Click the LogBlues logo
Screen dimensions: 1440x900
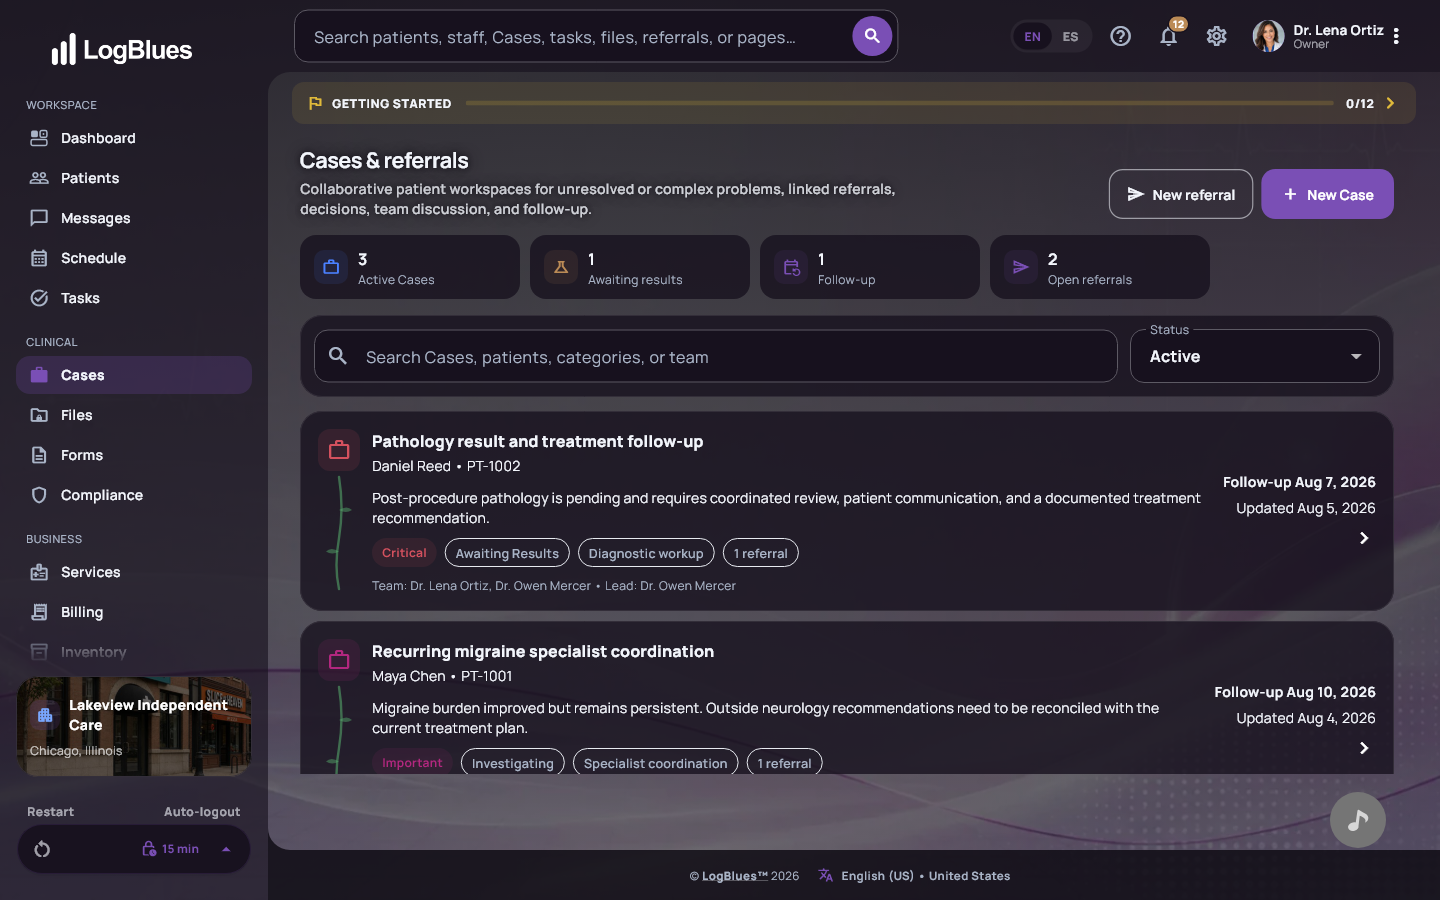[x=121, y=49]
